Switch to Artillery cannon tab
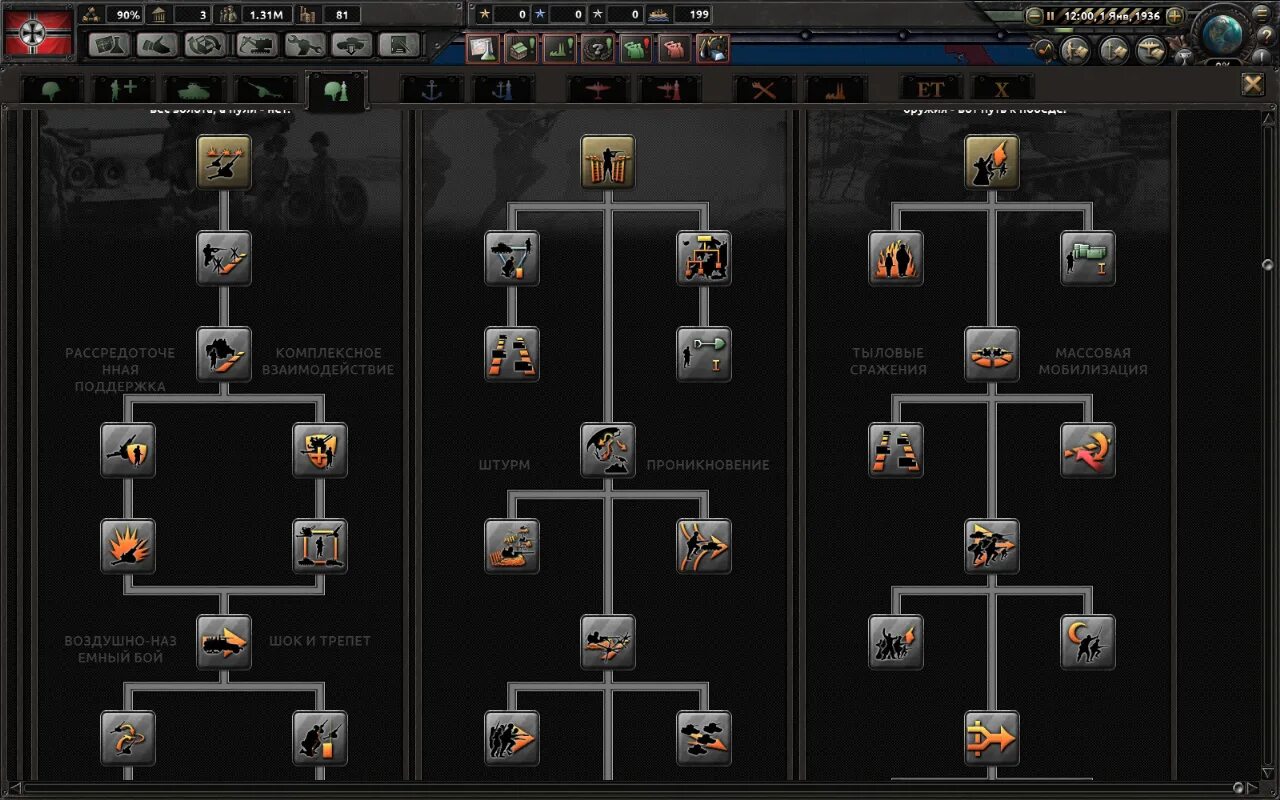The image size is (1280, 800). [265, 89]
